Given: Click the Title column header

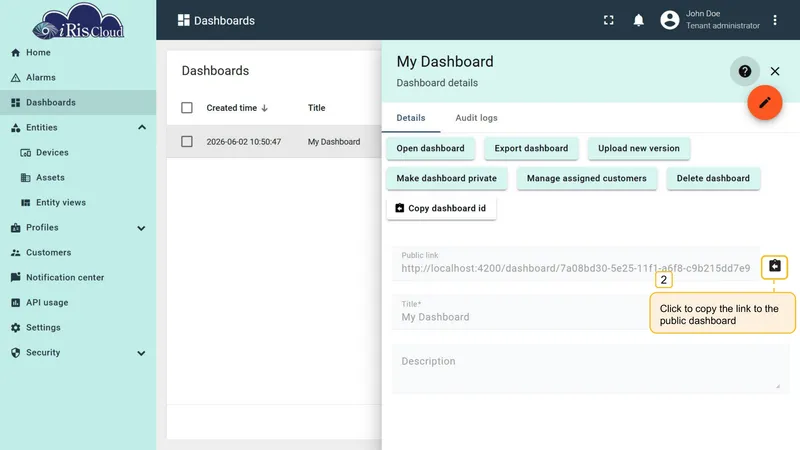Looking at the screenshot, I should 316,108.
